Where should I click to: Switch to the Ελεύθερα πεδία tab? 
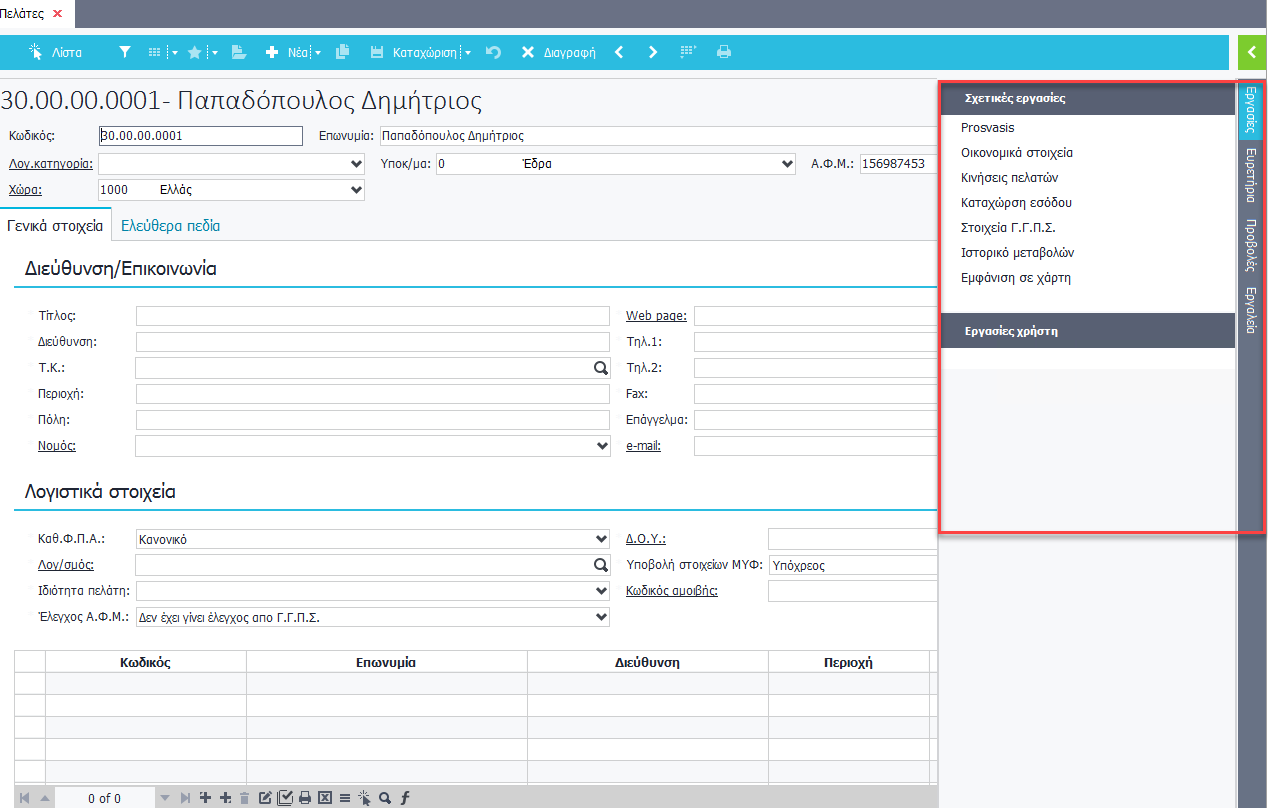[x=170, y=226]
